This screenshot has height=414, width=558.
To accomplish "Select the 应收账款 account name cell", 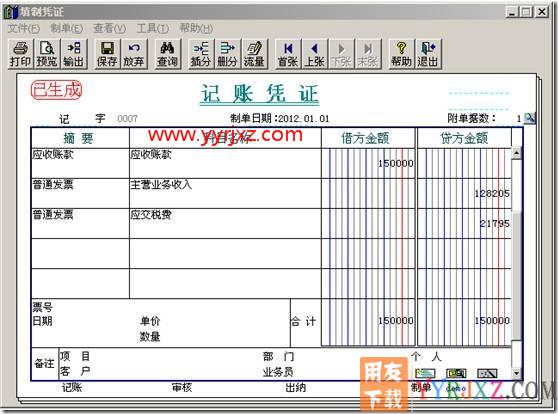I will (225, 163).
